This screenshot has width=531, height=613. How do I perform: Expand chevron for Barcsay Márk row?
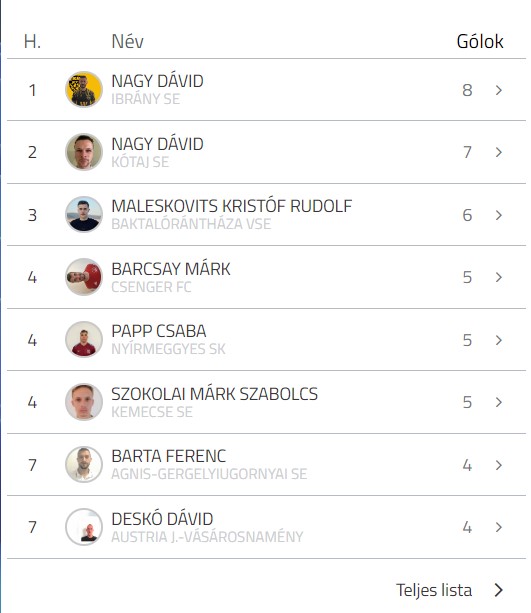pyautogui.click(x=499, y=277)
